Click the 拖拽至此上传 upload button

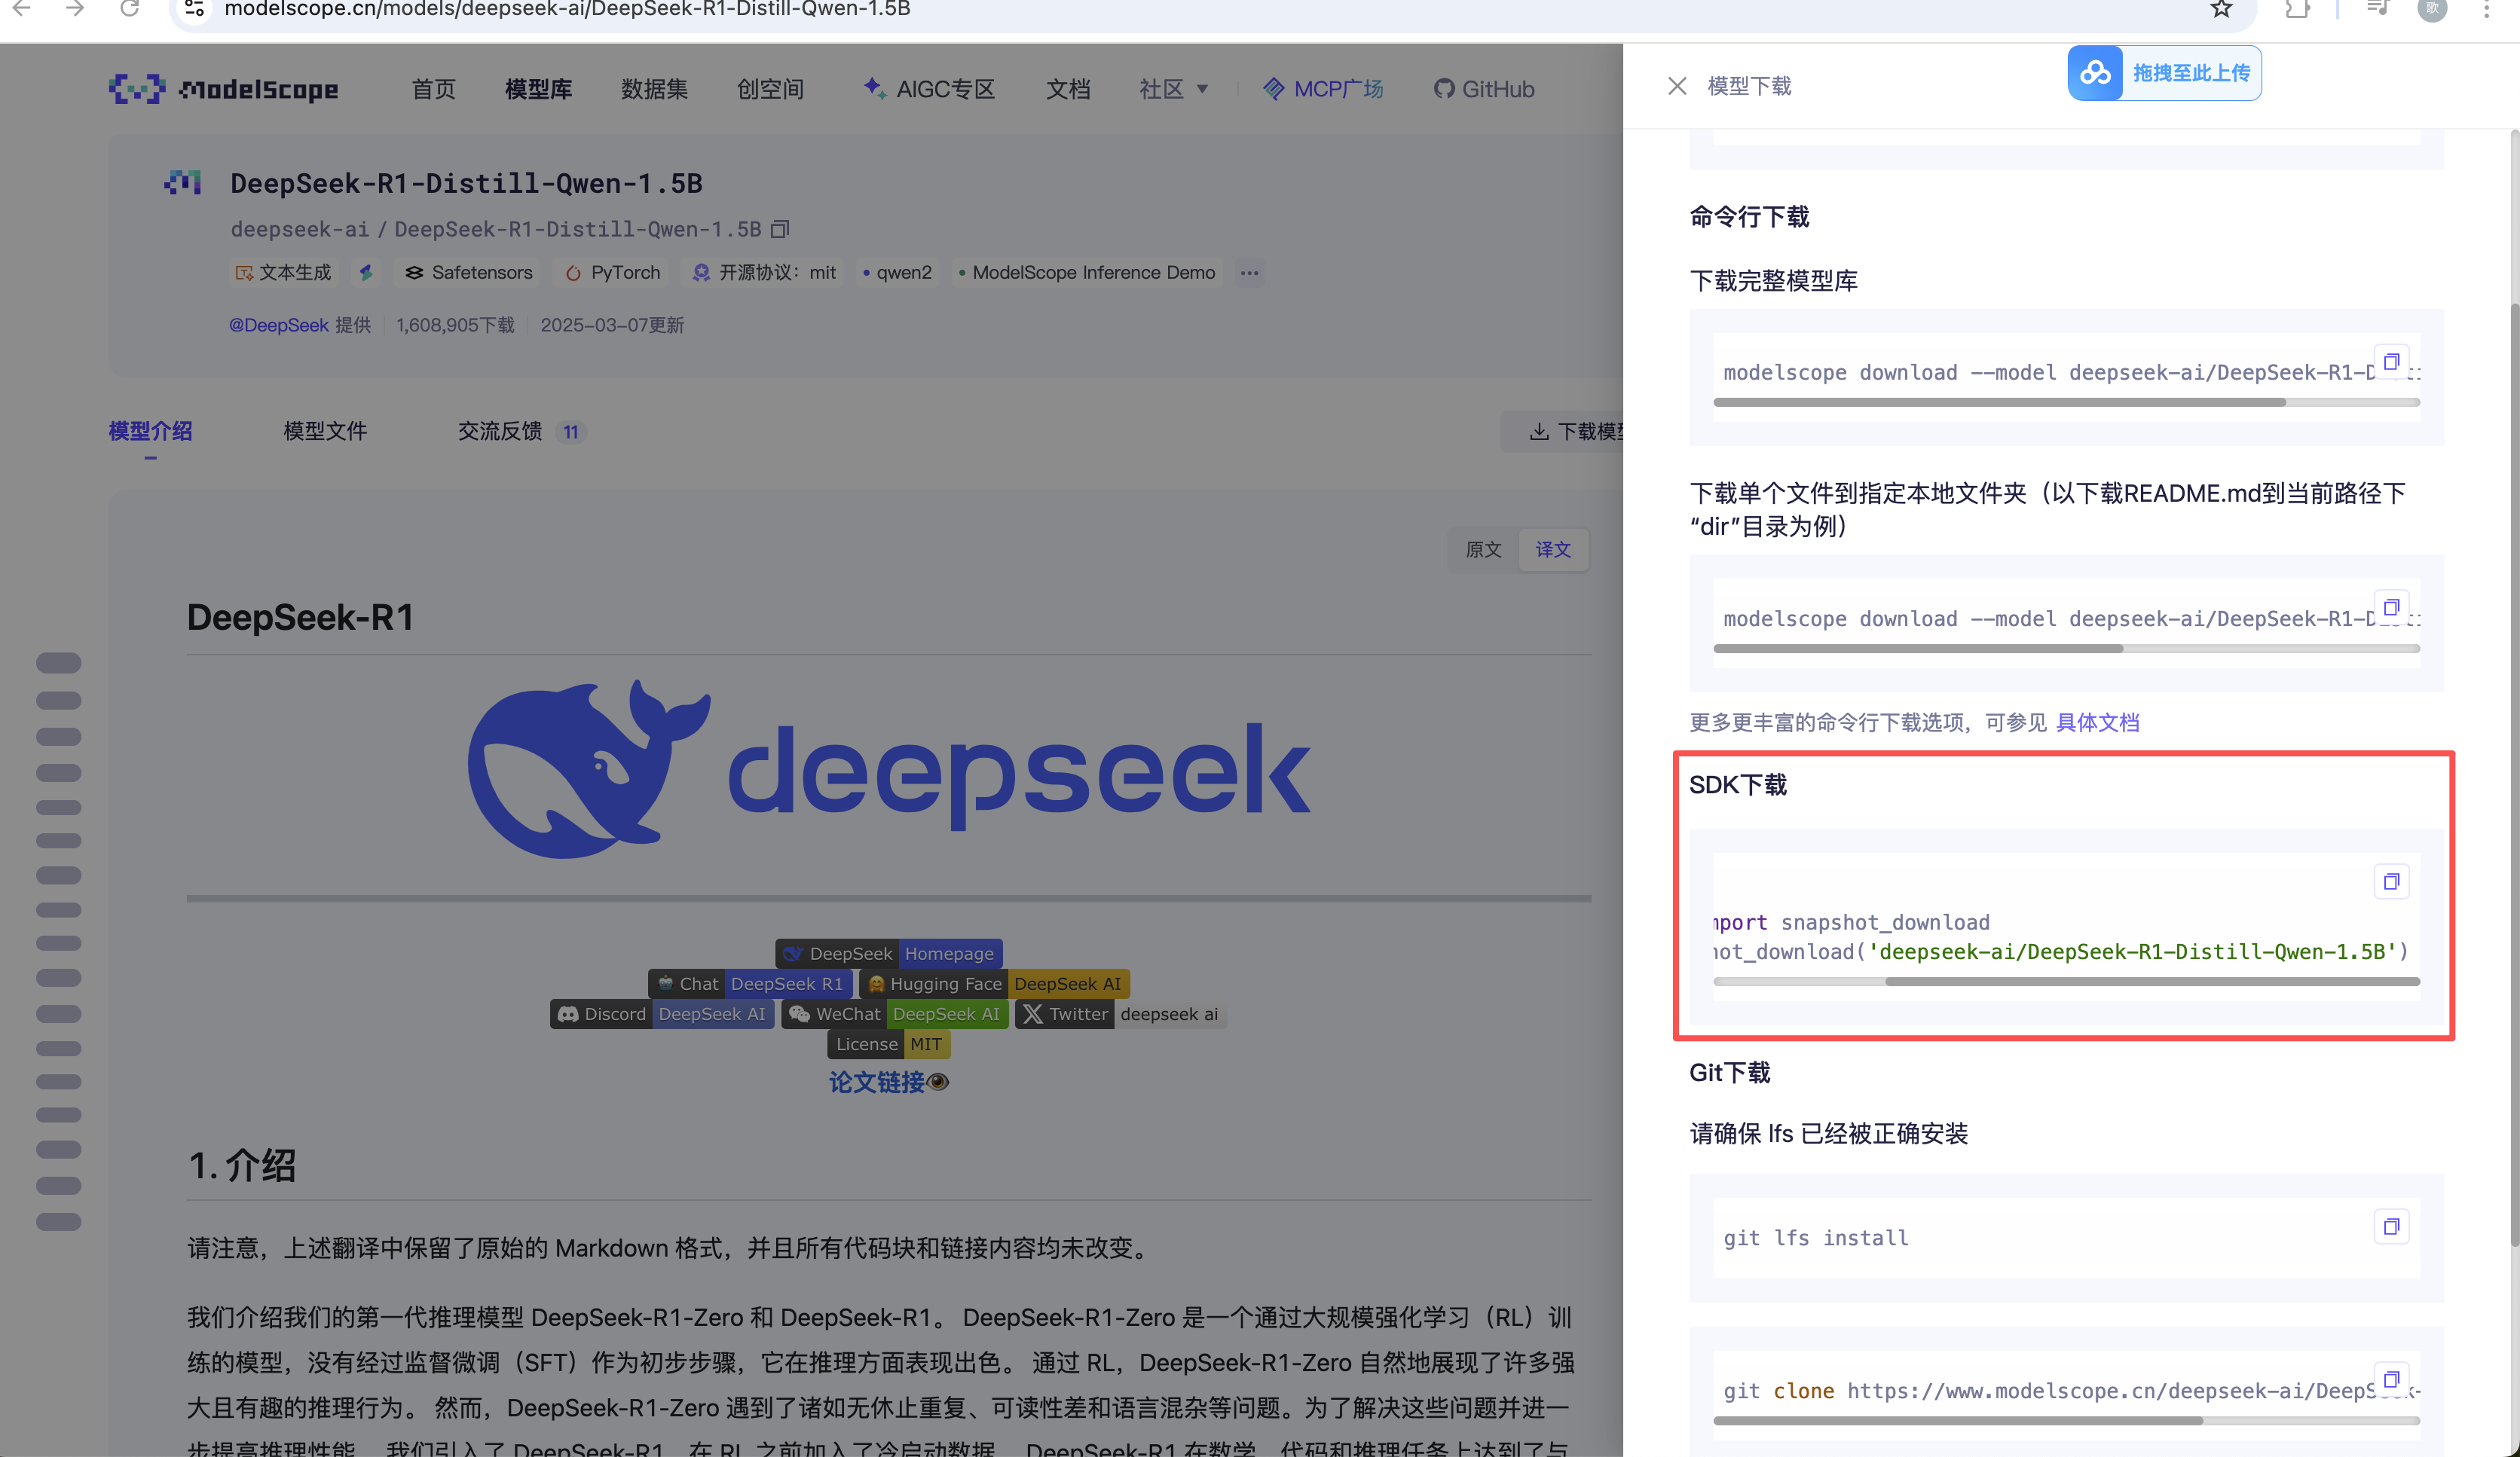[x=2164, y=73]
